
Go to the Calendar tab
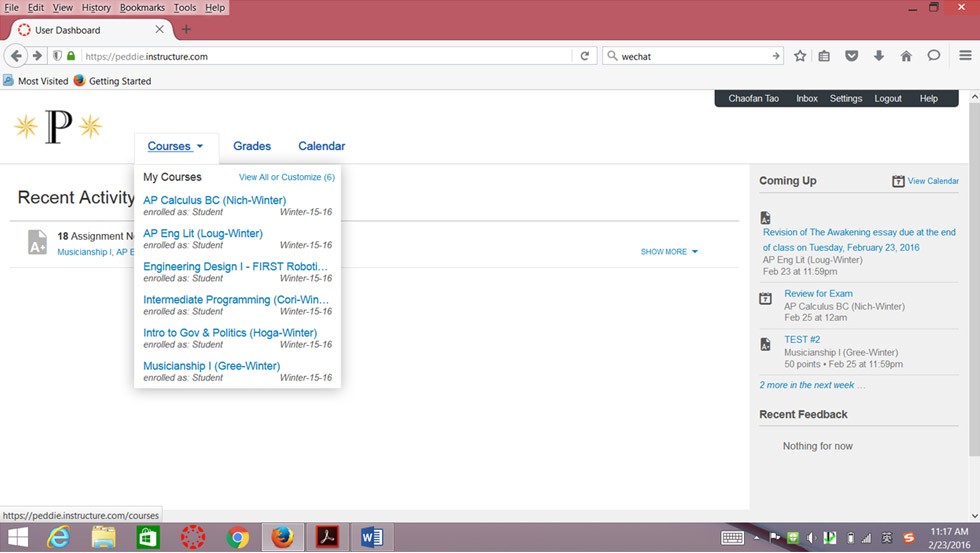pos(321,146)
